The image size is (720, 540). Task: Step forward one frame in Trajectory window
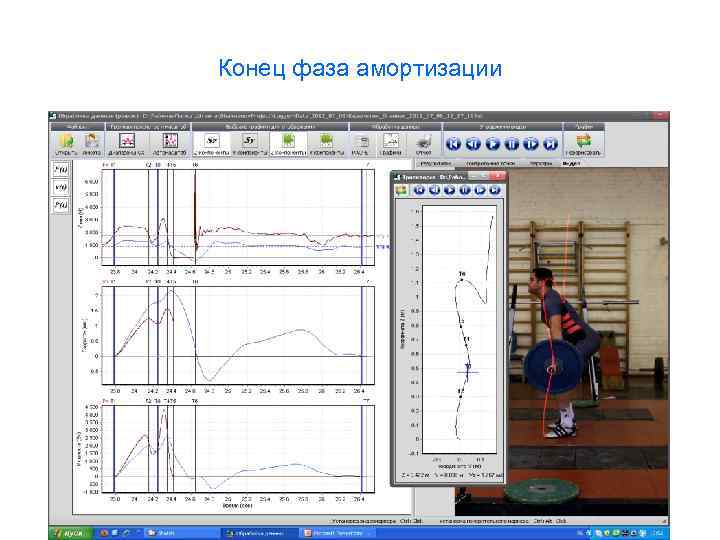tap(480, 190)
